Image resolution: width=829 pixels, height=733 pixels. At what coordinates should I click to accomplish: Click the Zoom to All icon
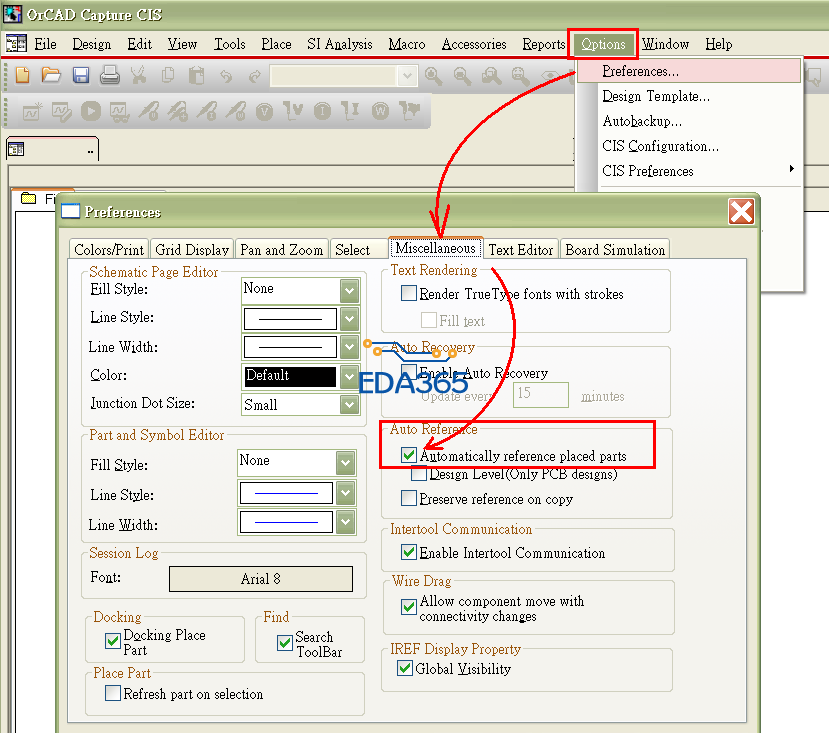coord(521,76)
